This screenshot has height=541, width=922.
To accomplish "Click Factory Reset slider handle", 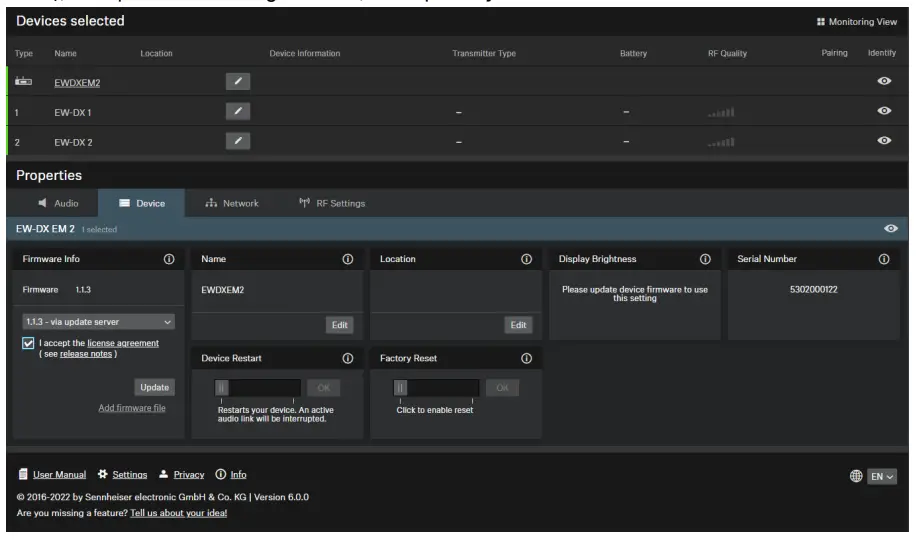I will tap(400, 388).
